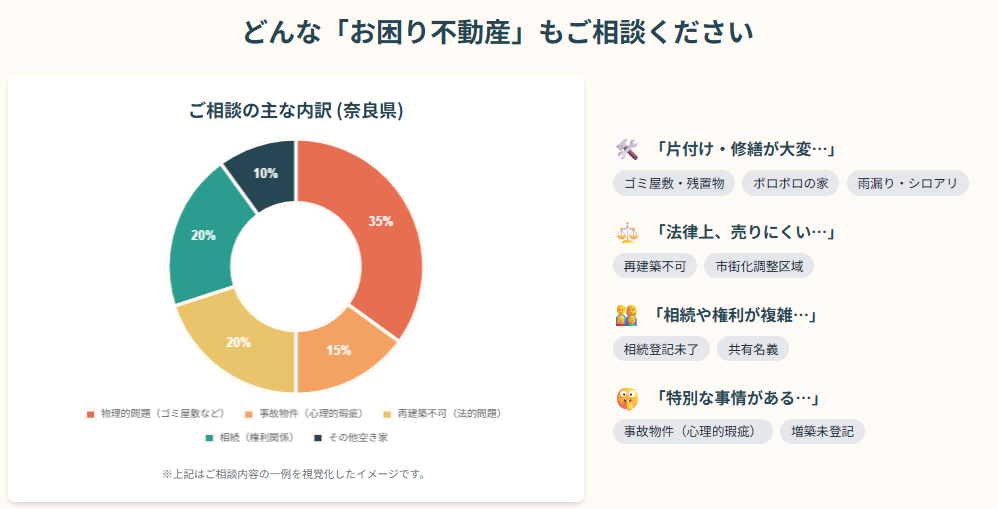
Task: Toggle 物理的問題 legend color square
Action: click(x=90, y=413)
